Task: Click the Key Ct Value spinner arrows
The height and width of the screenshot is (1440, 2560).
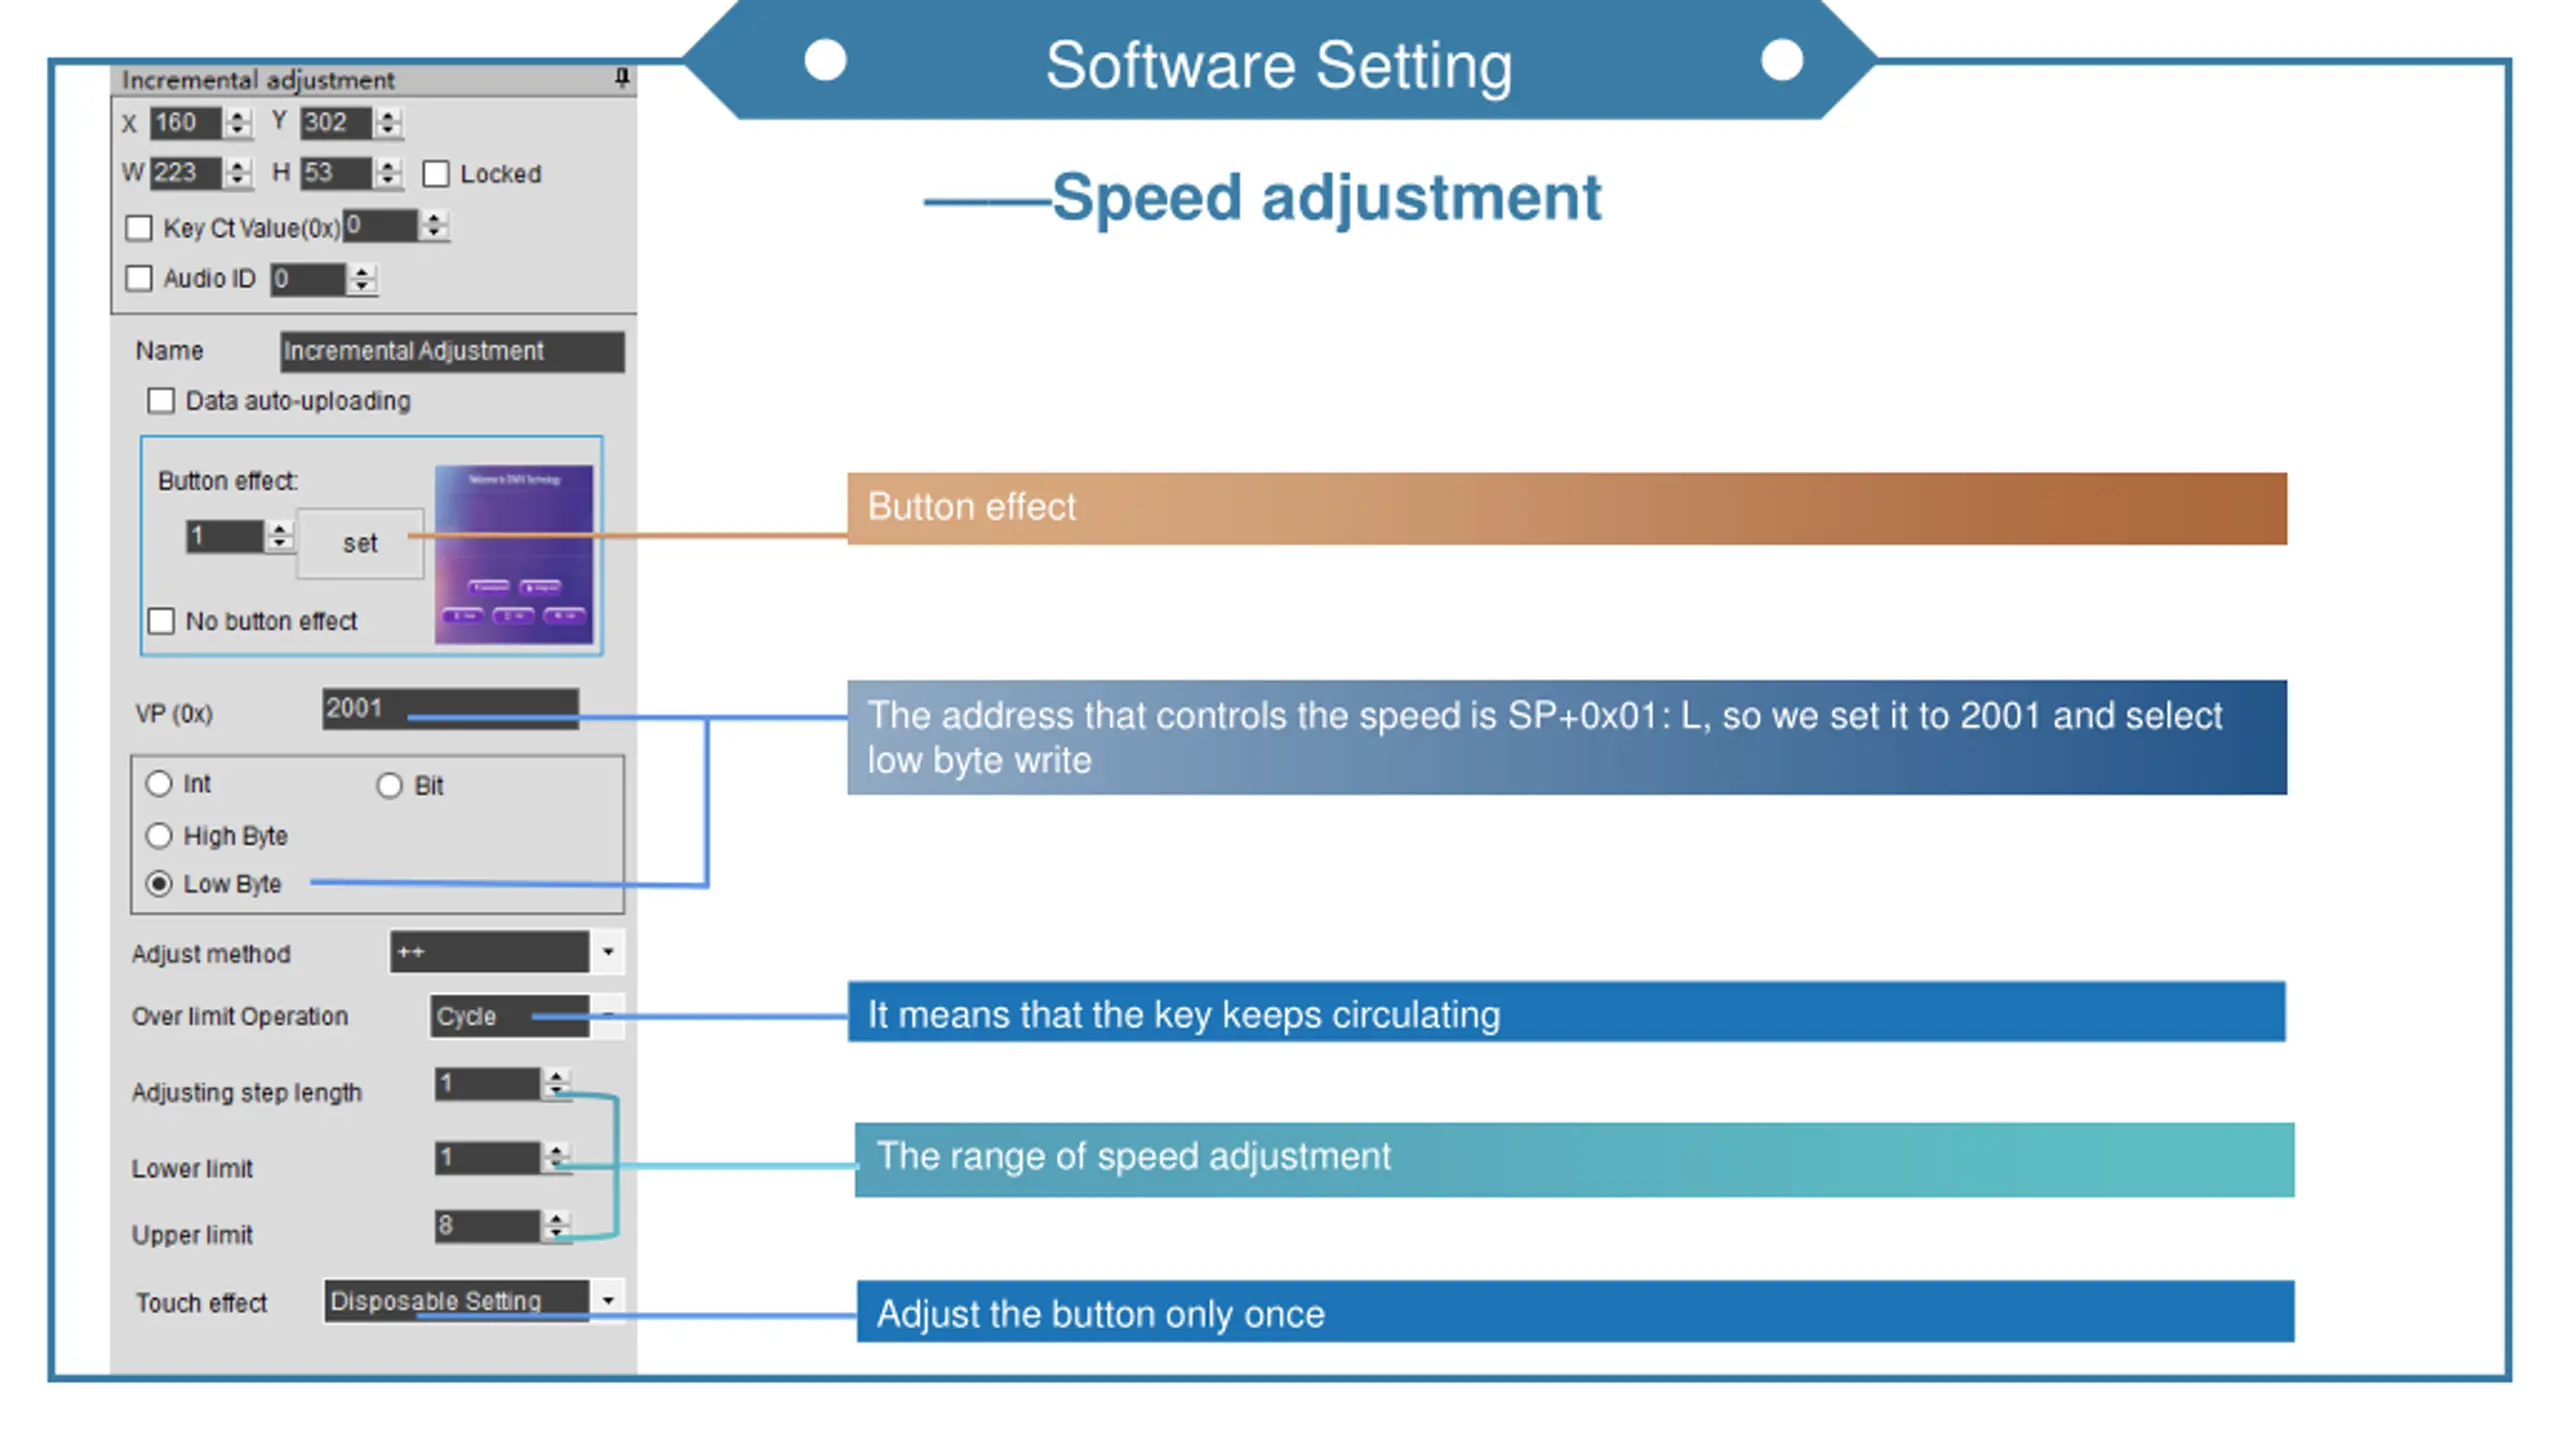Action: coord(434,226)
